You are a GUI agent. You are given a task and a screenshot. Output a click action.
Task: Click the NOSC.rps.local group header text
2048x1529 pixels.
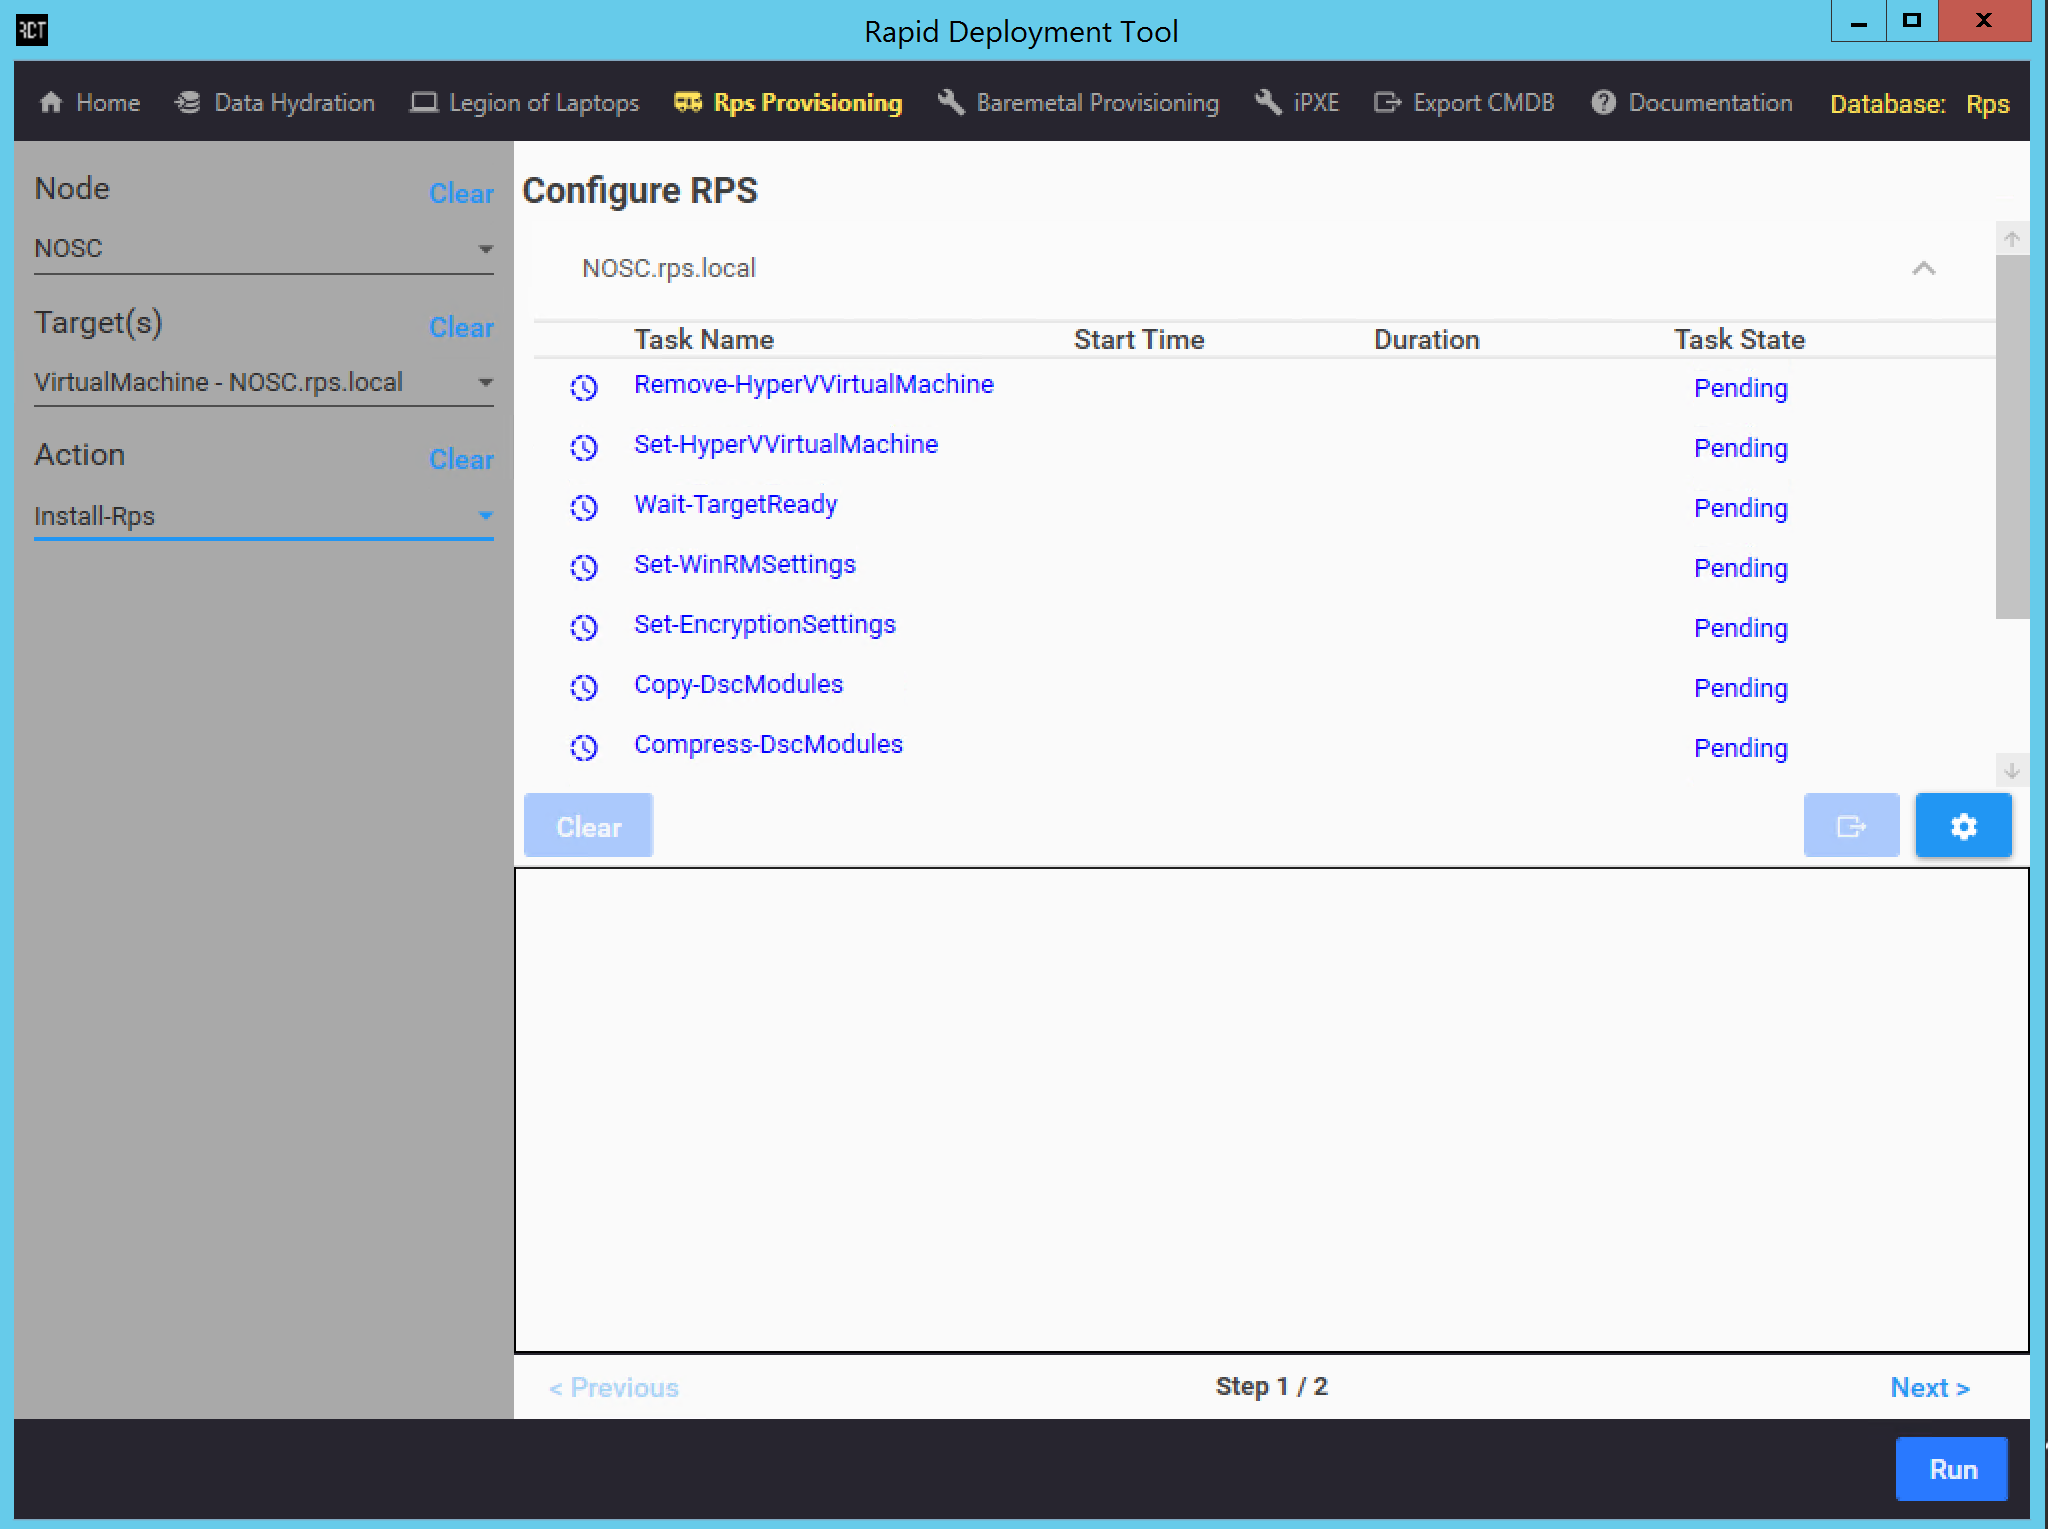click(668, 269)
